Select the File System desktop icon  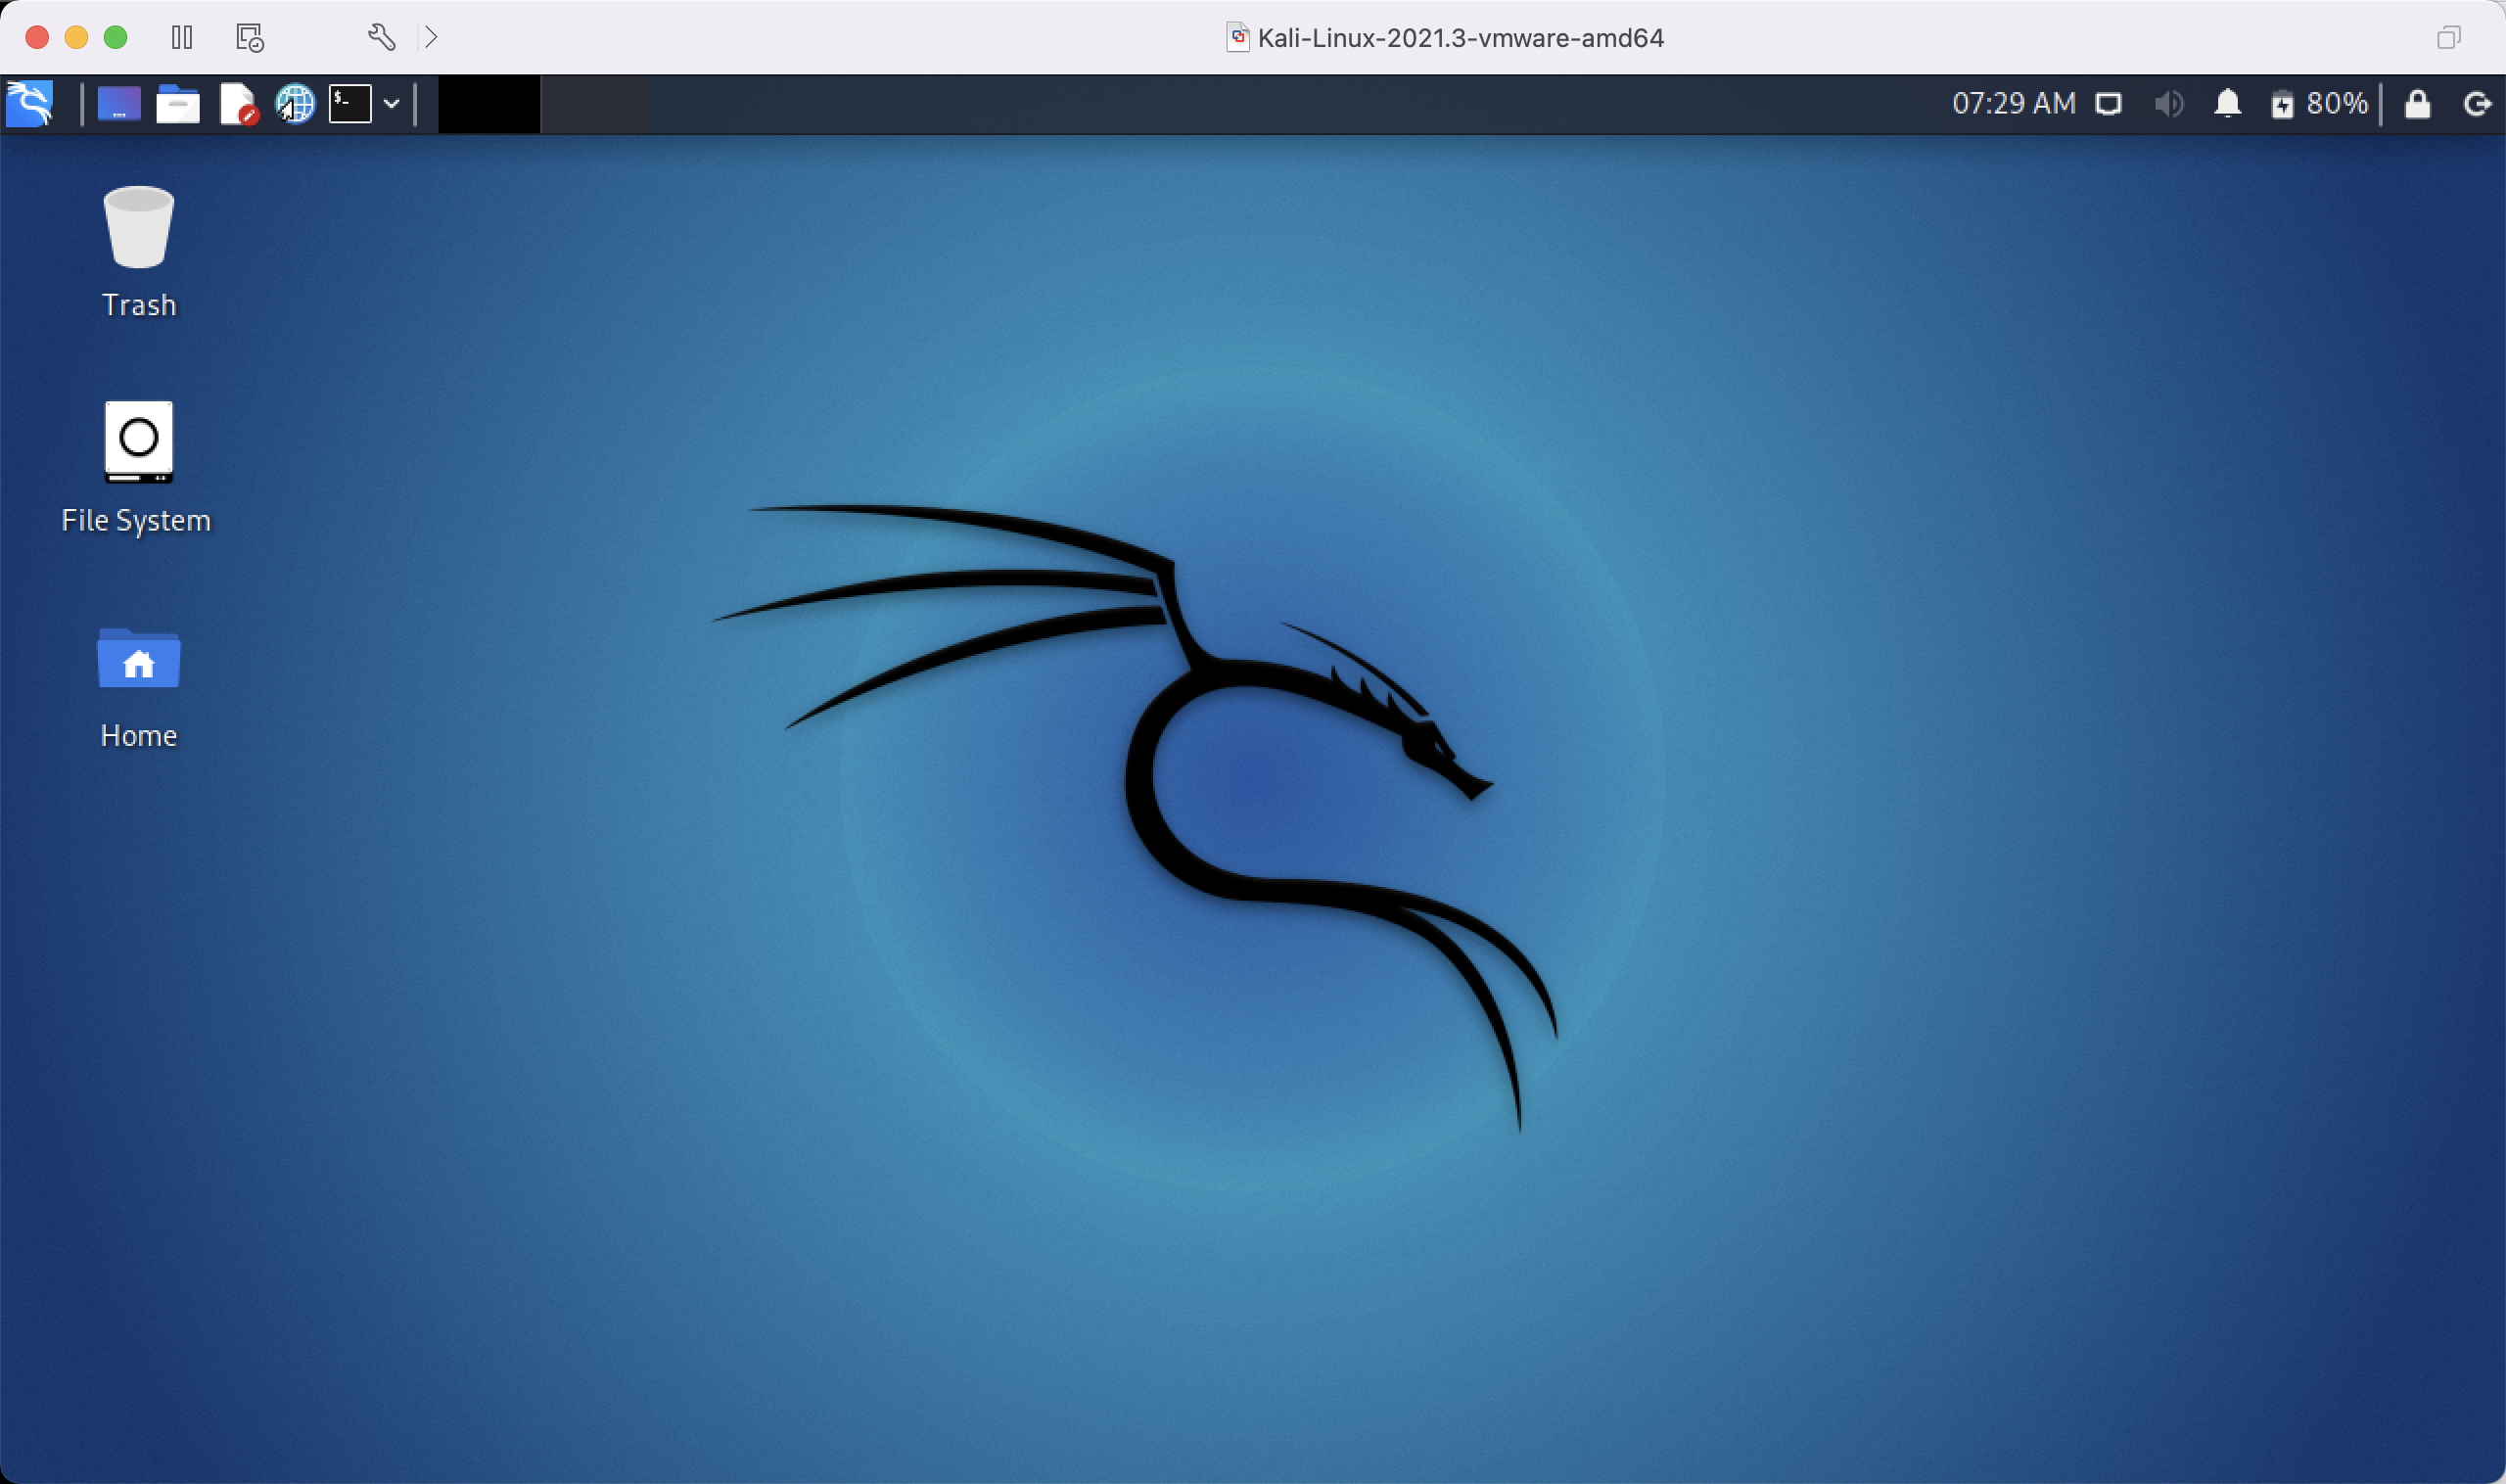[139, 441]
